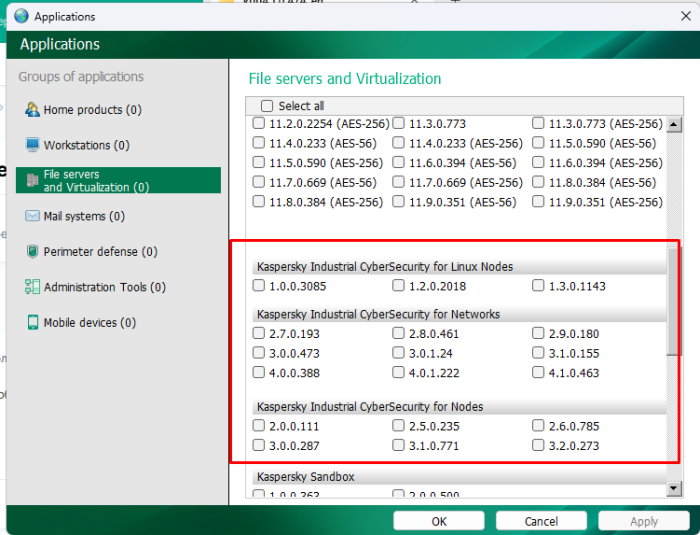The image size is (700, 535).
Task: Check 11.4.0.233 (AES-56)
Action: tap(258, 143)
